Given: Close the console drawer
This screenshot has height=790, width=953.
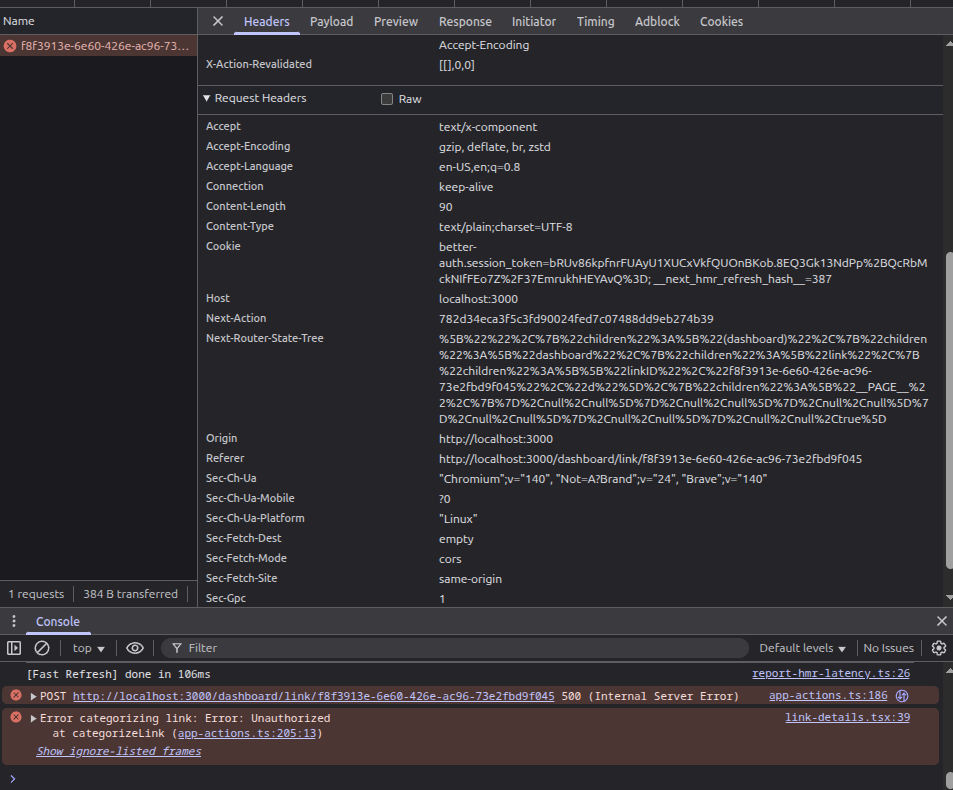Looking at the screenshot, I should [x=941, y=621].
